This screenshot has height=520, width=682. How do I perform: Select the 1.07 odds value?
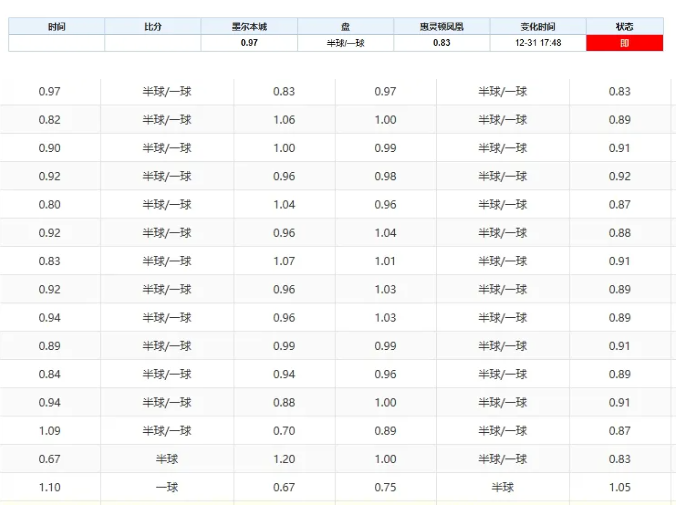tap(284, 261)
